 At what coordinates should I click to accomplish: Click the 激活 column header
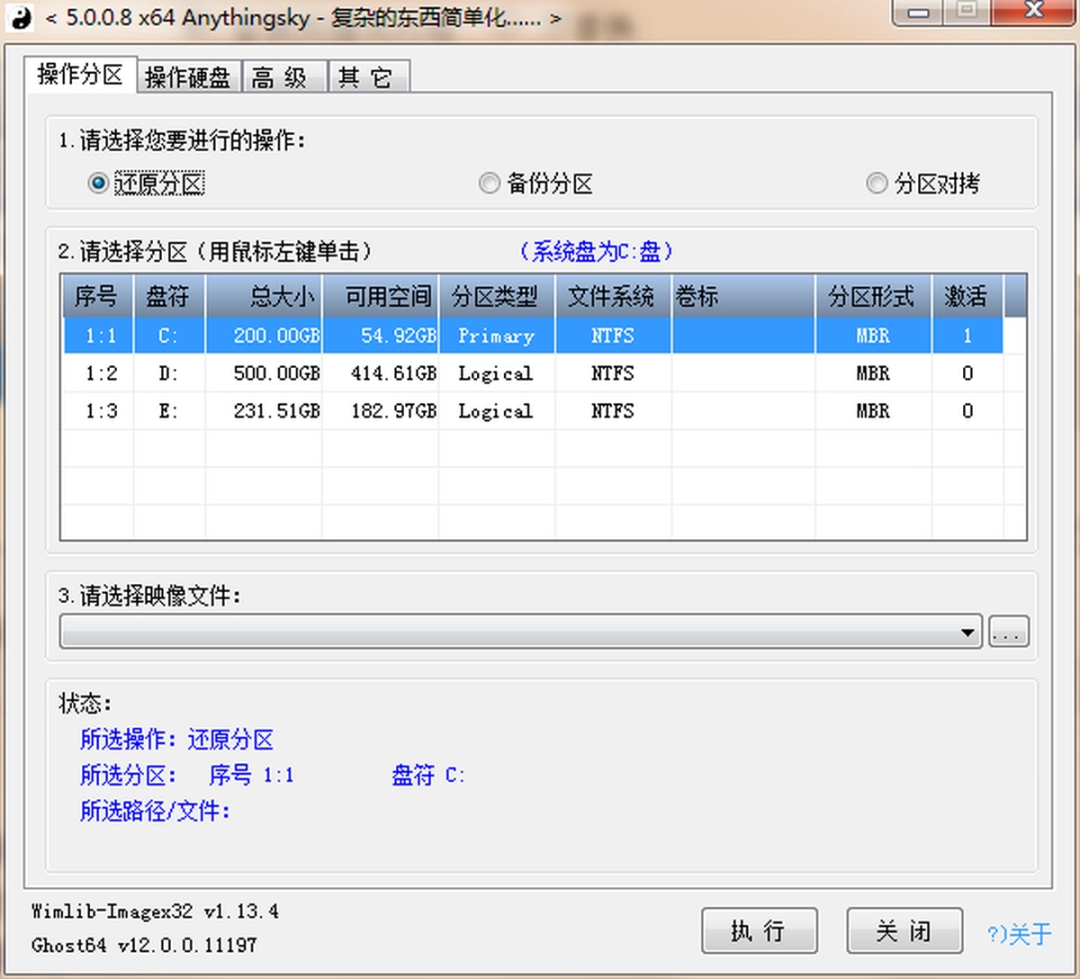[x=966, y=296]
